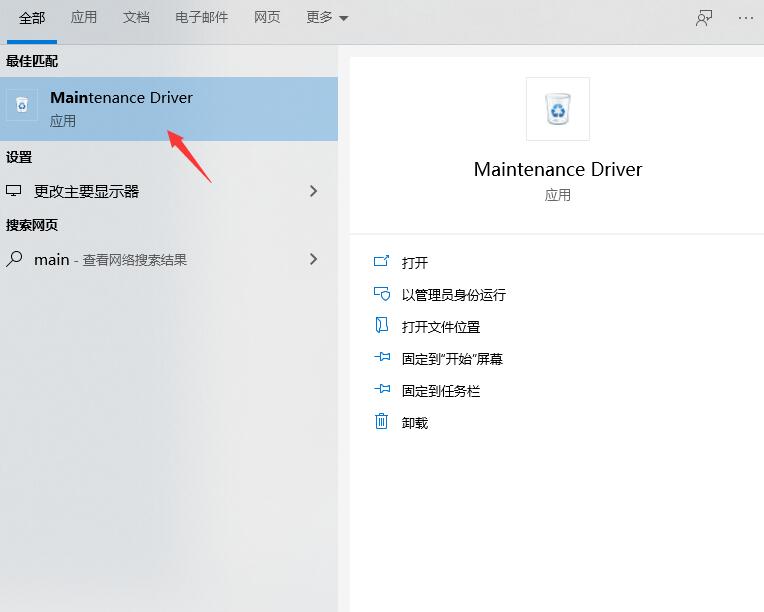
Task: Click the large recycle bin app icon
Action: (557, 108)
